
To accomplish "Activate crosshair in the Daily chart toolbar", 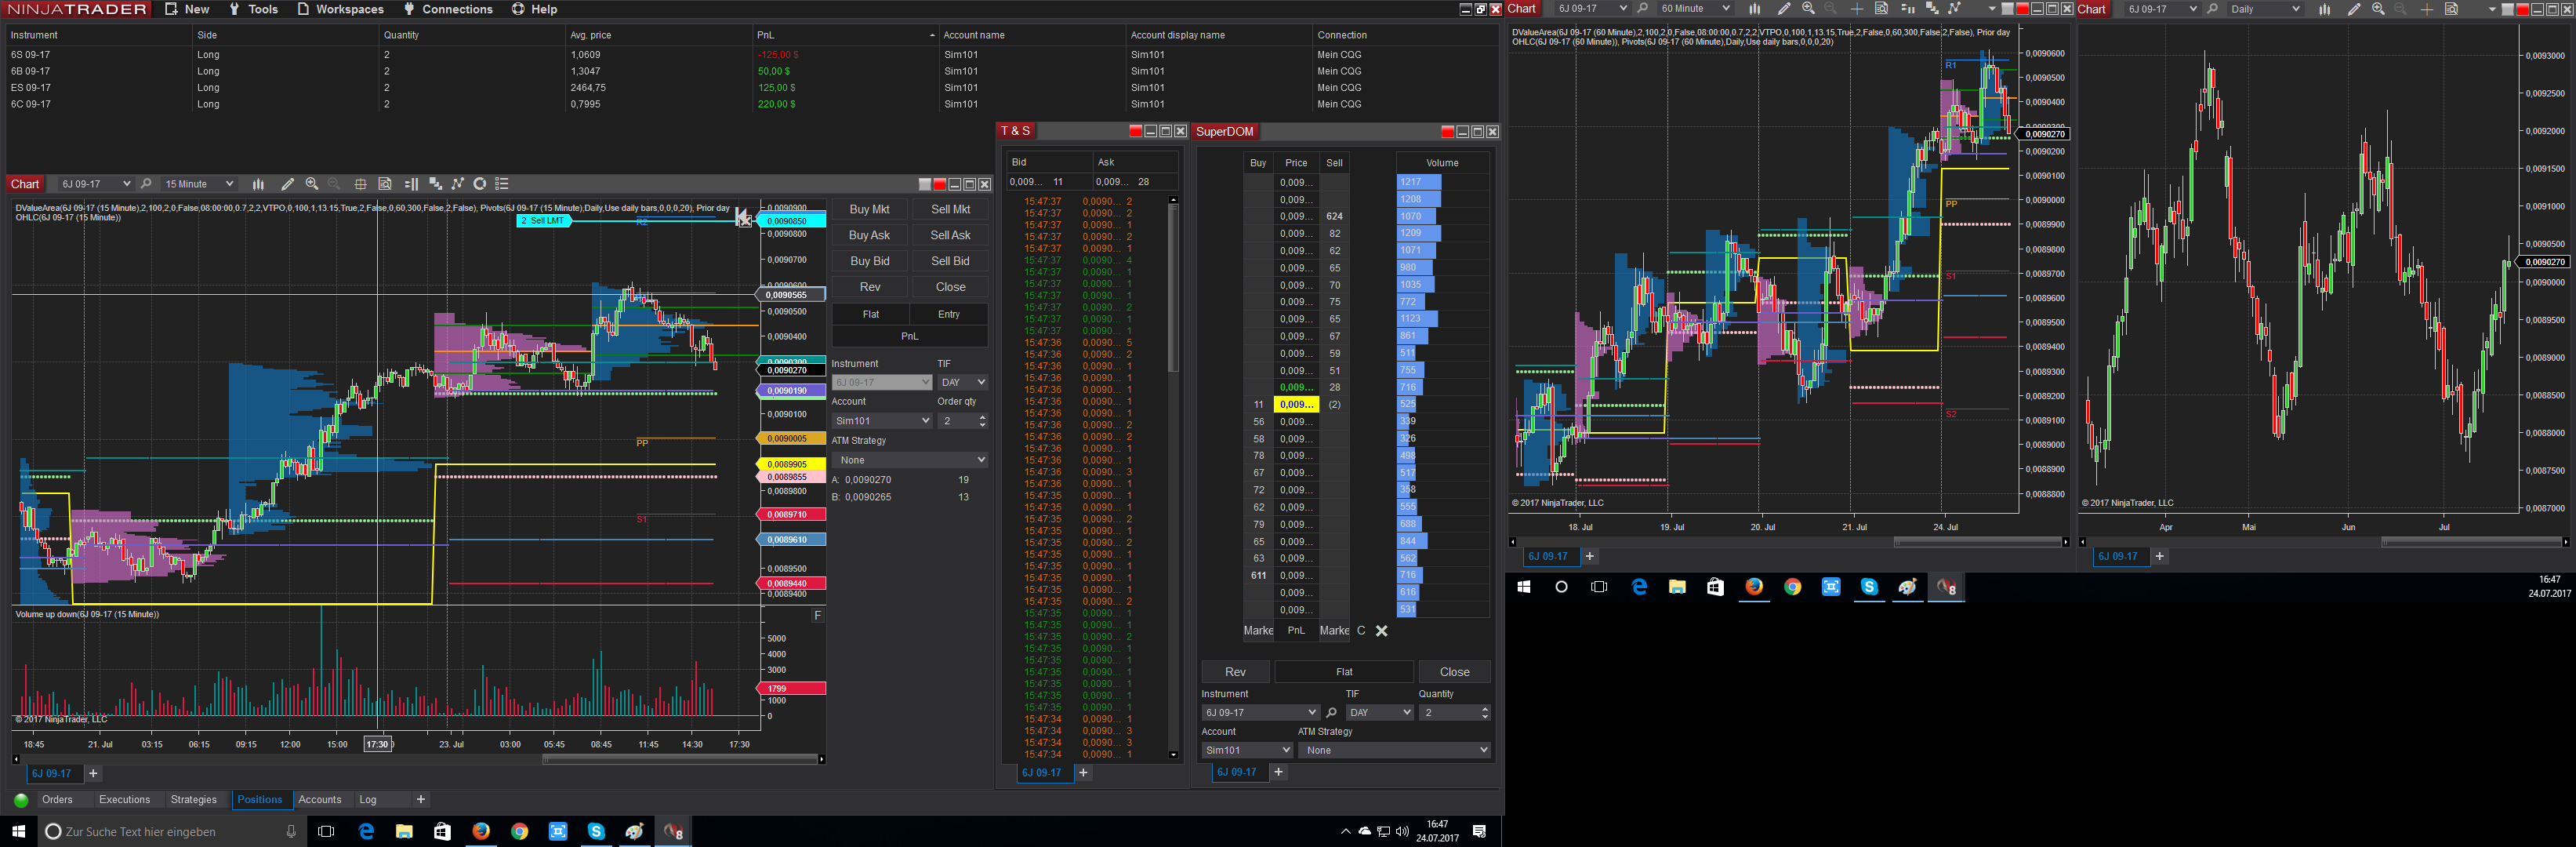I will [2427, 9].
